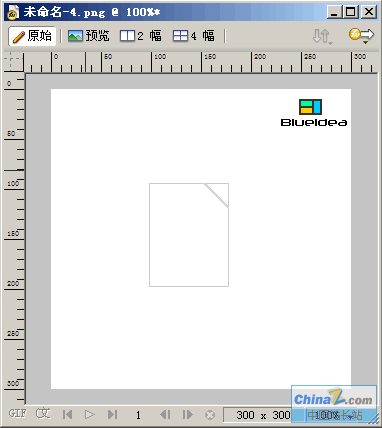This screenshot has width=382, height=428.
Task: Click the document icon in the title bar
Action: 13,12
